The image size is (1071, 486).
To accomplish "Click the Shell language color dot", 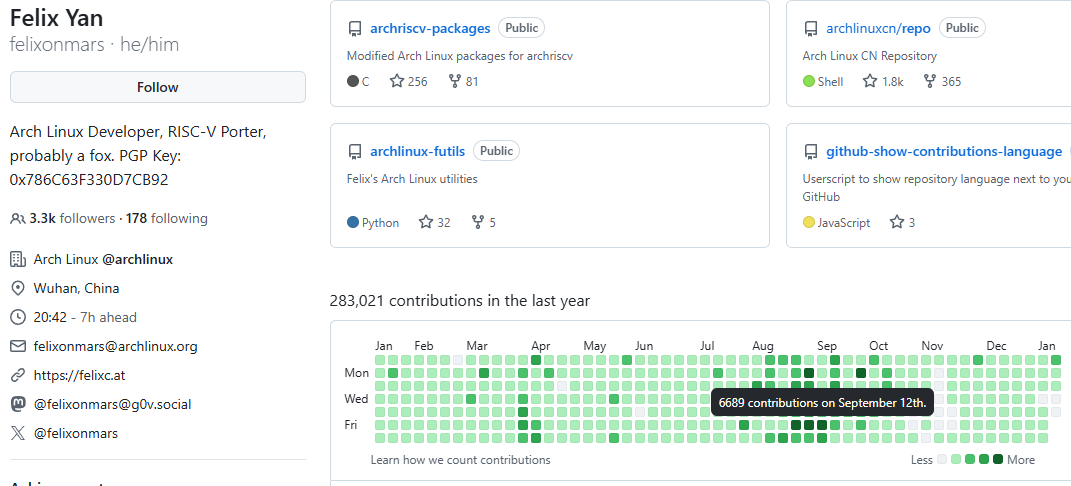I will pos(809,82).
